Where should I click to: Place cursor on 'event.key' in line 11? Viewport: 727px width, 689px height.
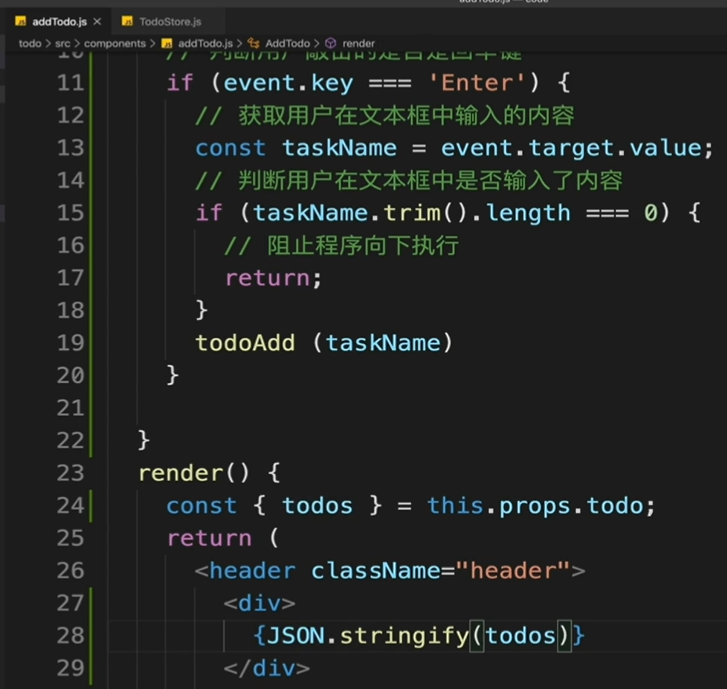coord(288,83)
